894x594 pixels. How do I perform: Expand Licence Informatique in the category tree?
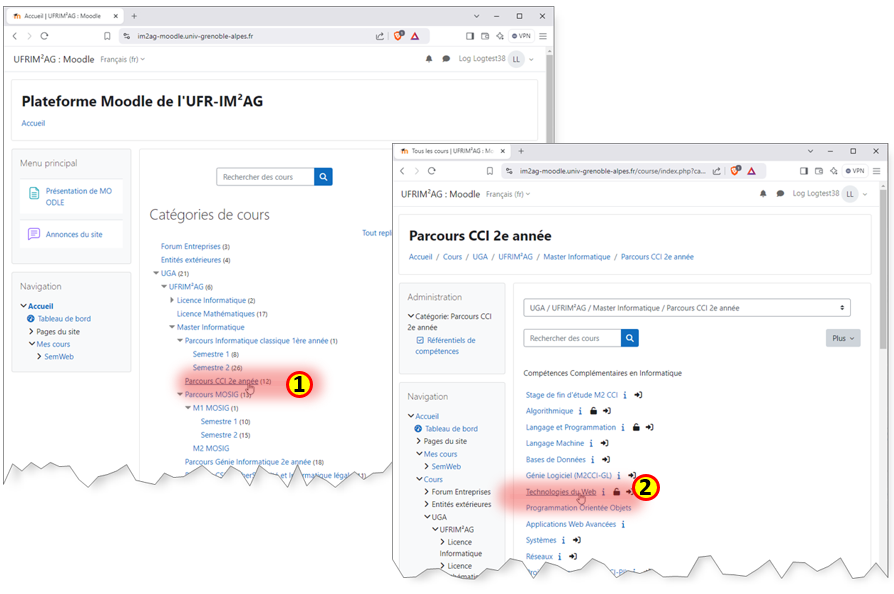(x=172, y=300)
